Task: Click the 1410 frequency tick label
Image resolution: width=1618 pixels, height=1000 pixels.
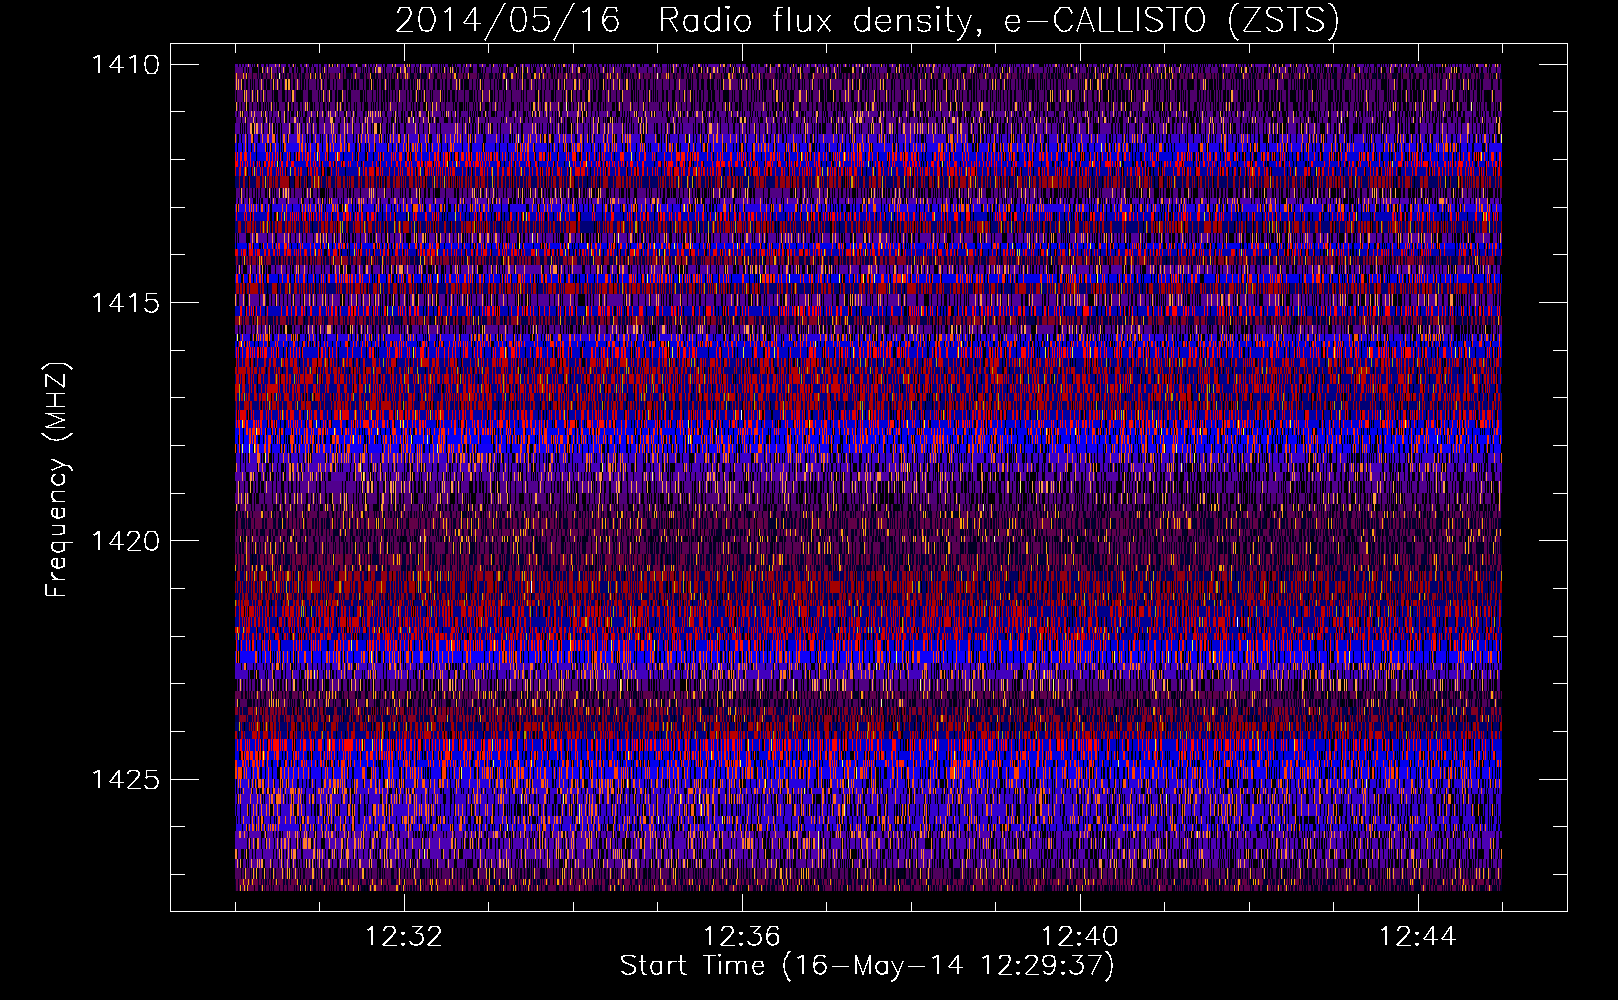Action: [125, 65]
